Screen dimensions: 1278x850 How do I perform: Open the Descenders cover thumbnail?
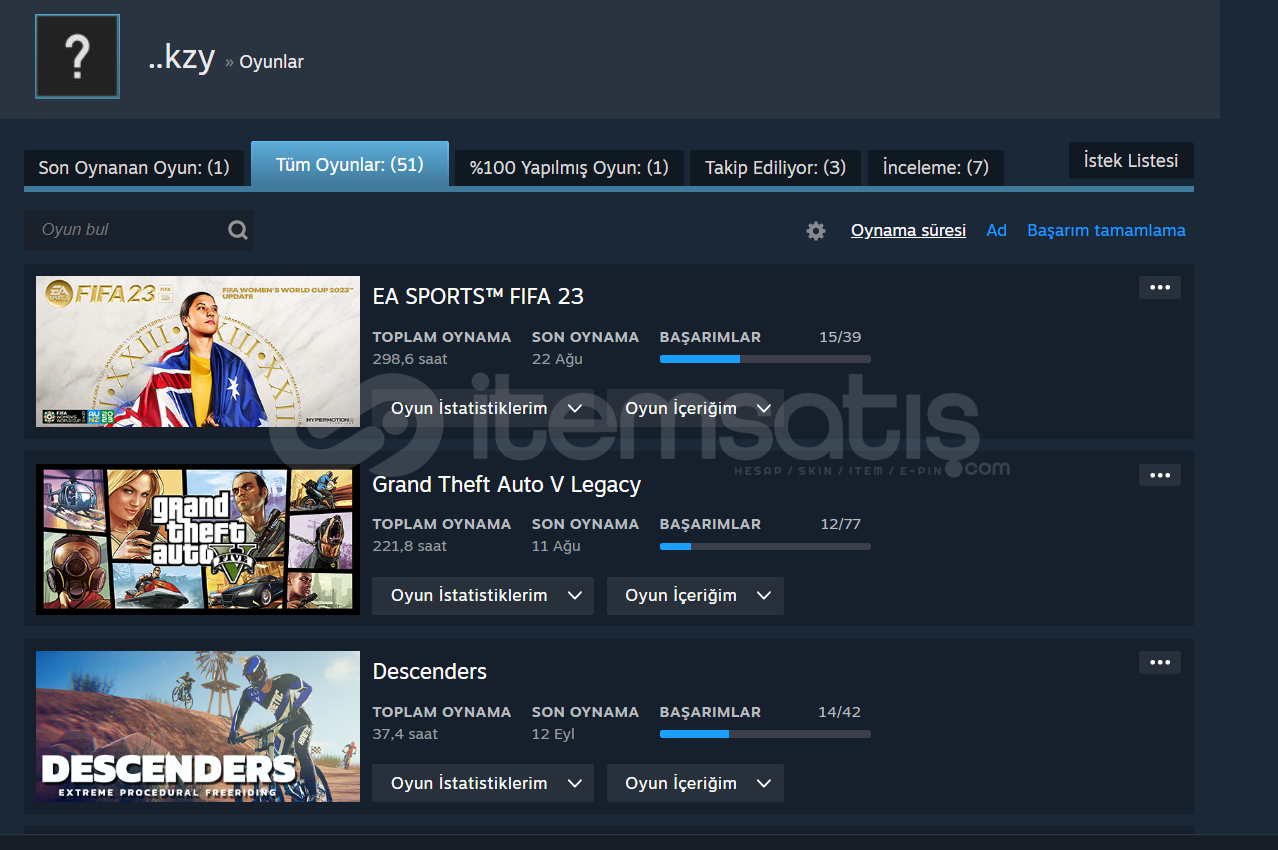[x=198, y=727]
